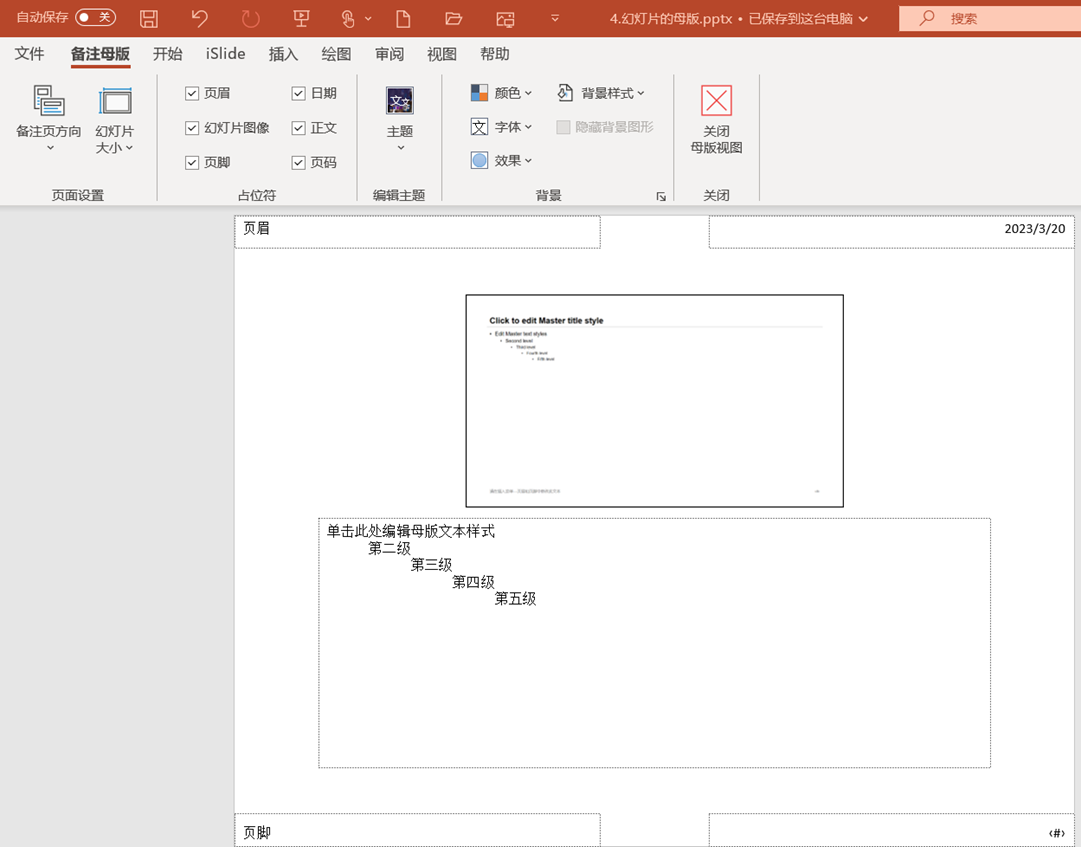The height and width of the screenshot is (847, 1081).
Task: Select the Save icon on Quick Access Toolbar
Action: (148, 18)
